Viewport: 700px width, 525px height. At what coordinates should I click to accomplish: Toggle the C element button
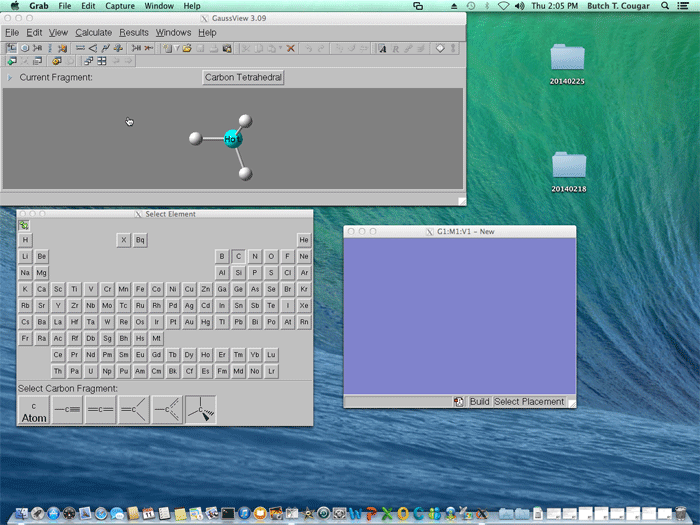click(238, 256)
